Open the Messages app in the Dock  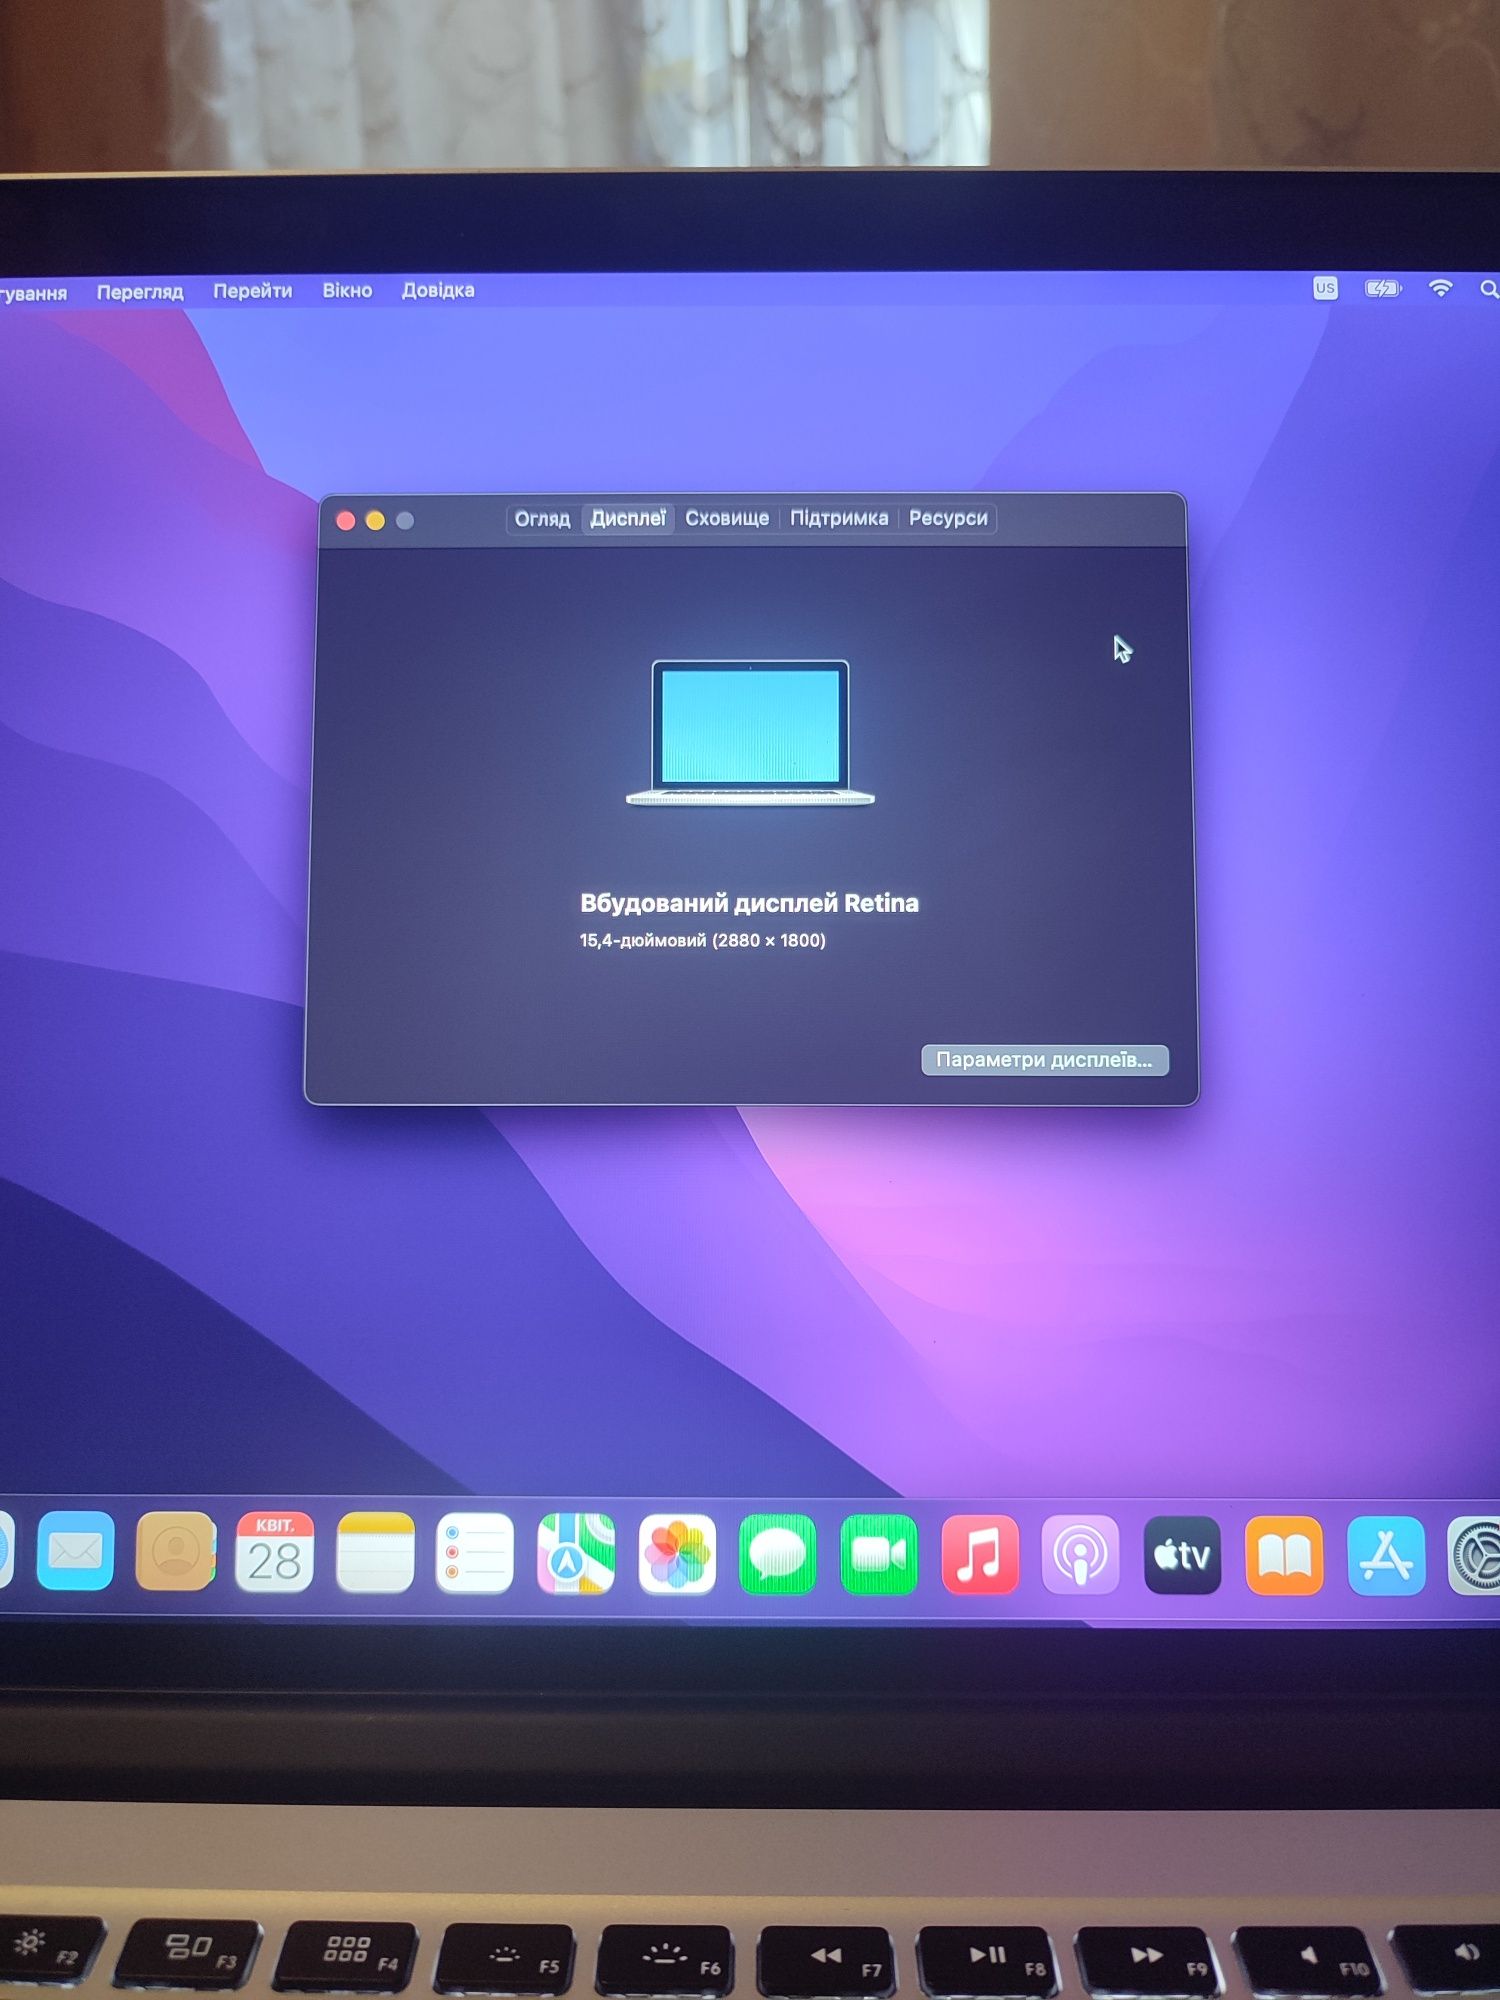(x=777, y=1555)
